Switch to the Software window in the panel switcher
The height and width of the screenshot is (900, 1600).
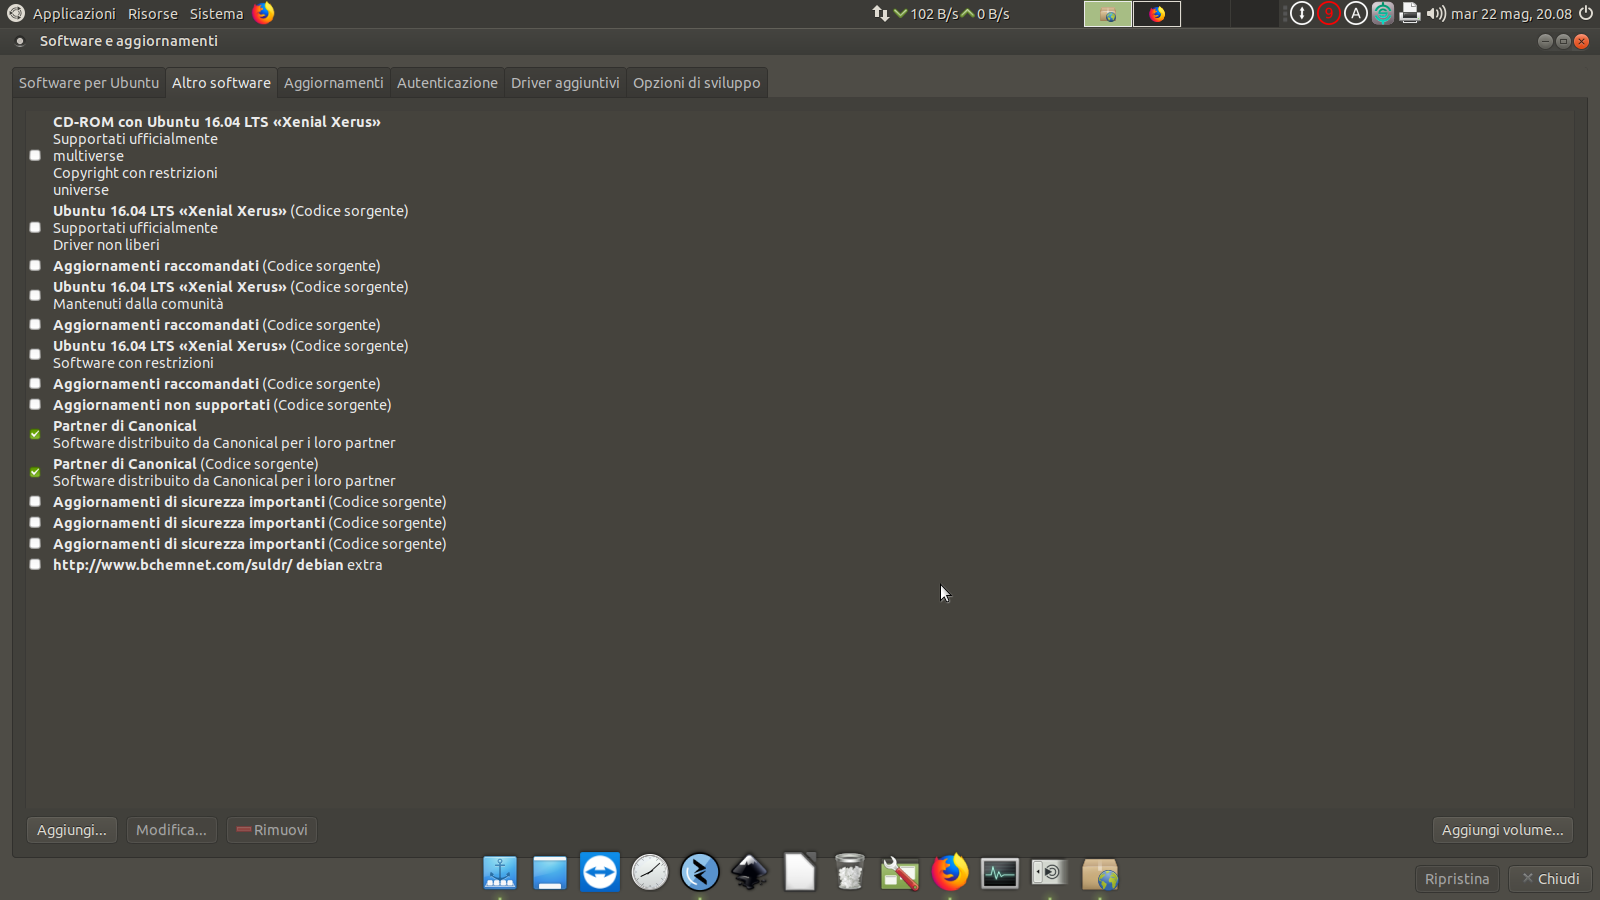point(1108,14)
